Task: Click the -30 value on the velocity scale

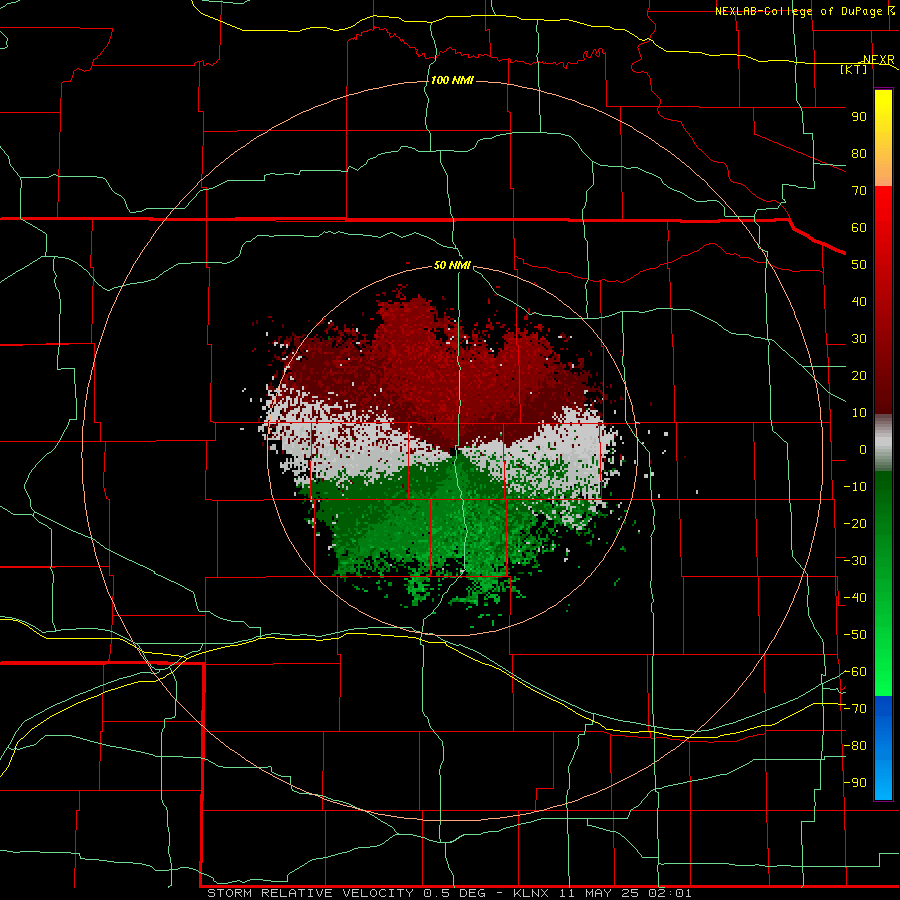Action: click(855, 560)
